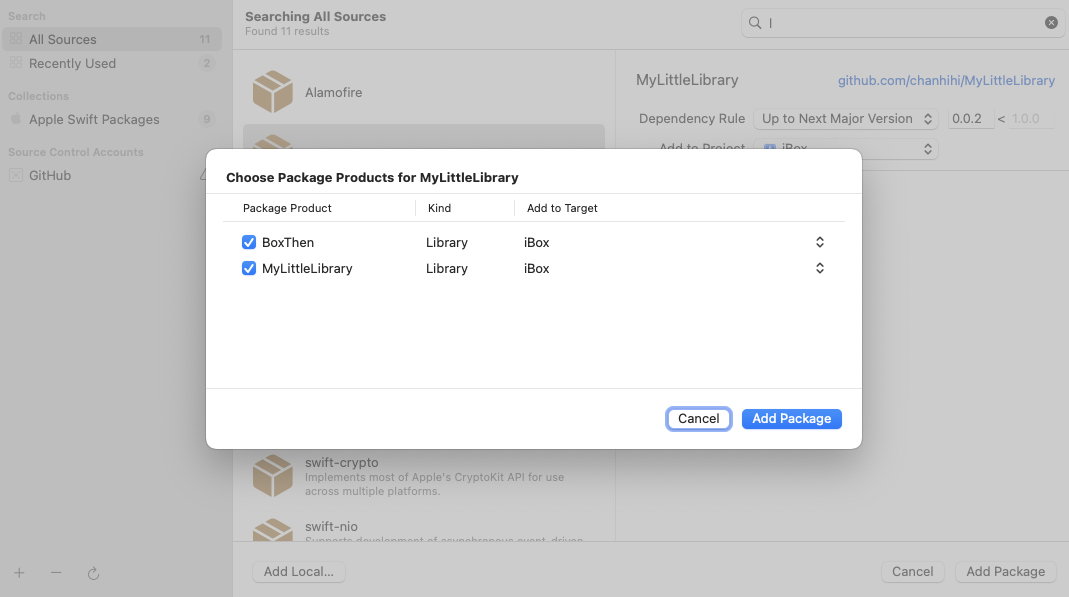Click the Apple logo icon beside Swift Packages
This screenshot has width=1069, height=597.
click(16, 119)
